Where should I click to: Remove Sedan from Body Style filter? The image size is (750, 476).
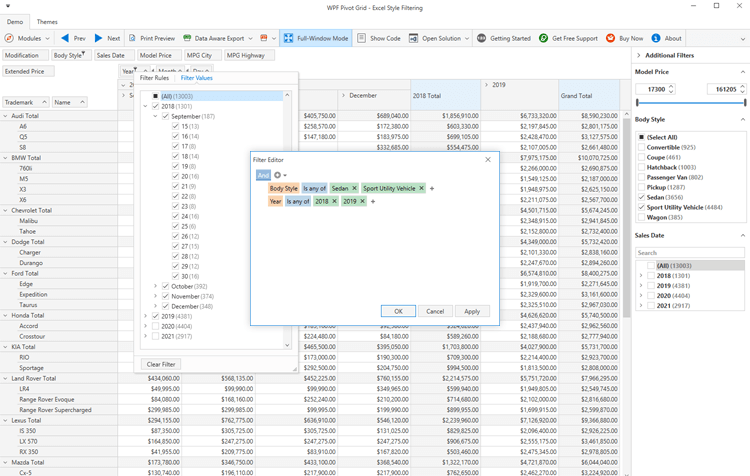click(354, 188)
